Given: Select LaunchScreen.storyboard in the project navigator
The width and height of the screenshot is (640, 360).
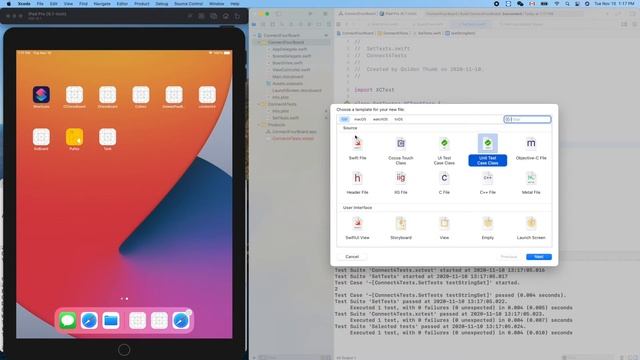Looking at the screenshot, I should tap(296, 91).
